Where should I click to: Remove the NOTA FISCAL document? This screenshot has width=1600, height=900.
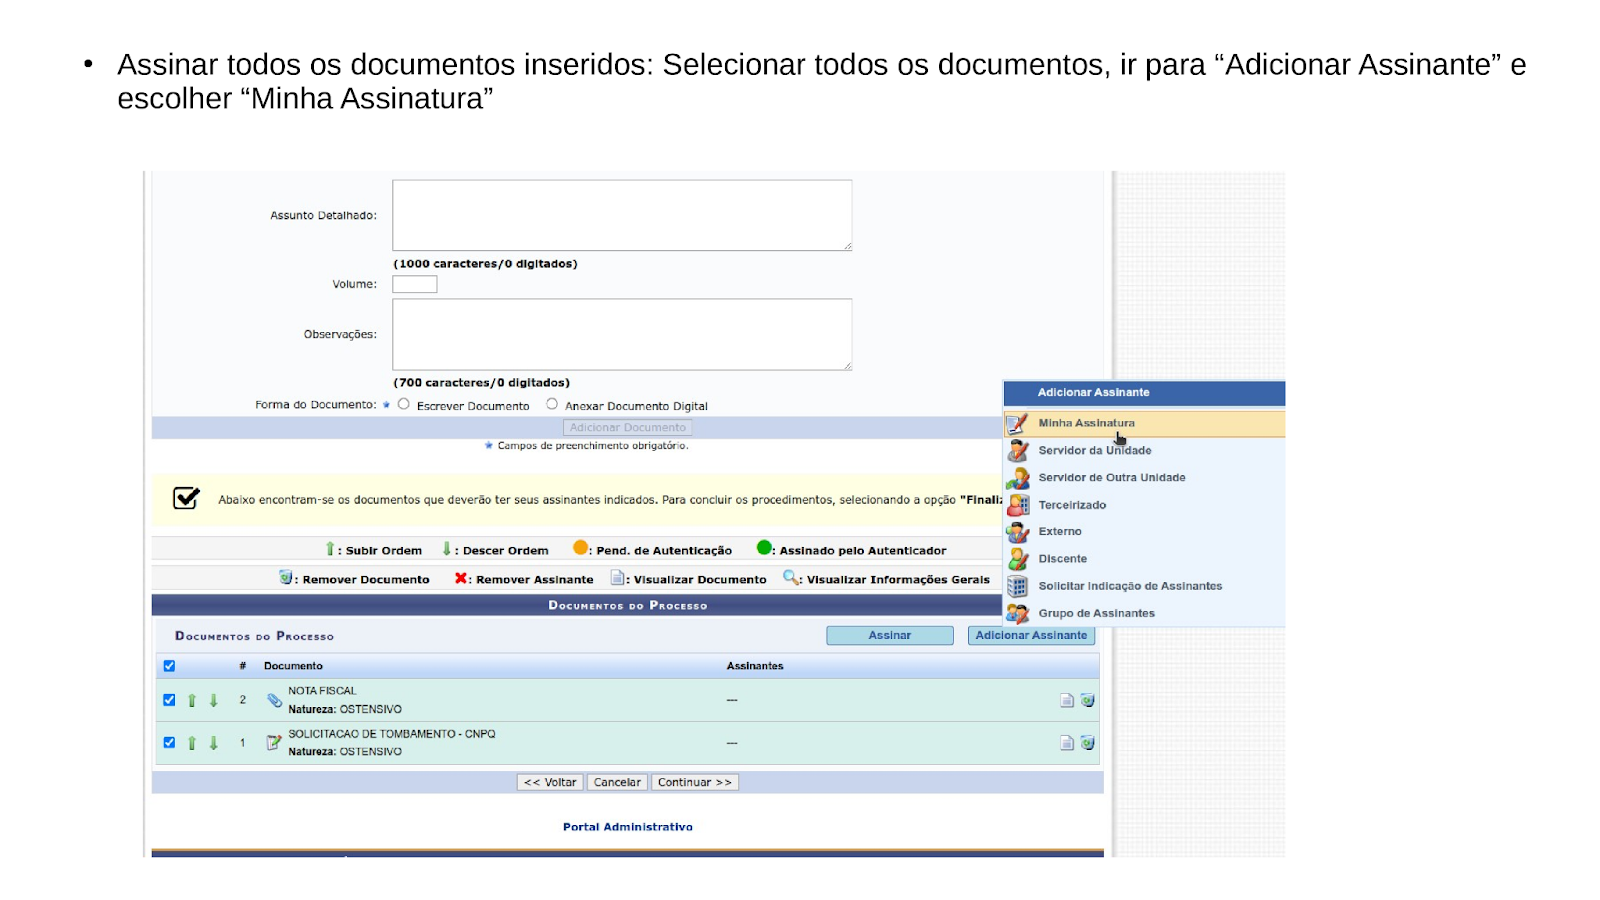pos(1088,701)
